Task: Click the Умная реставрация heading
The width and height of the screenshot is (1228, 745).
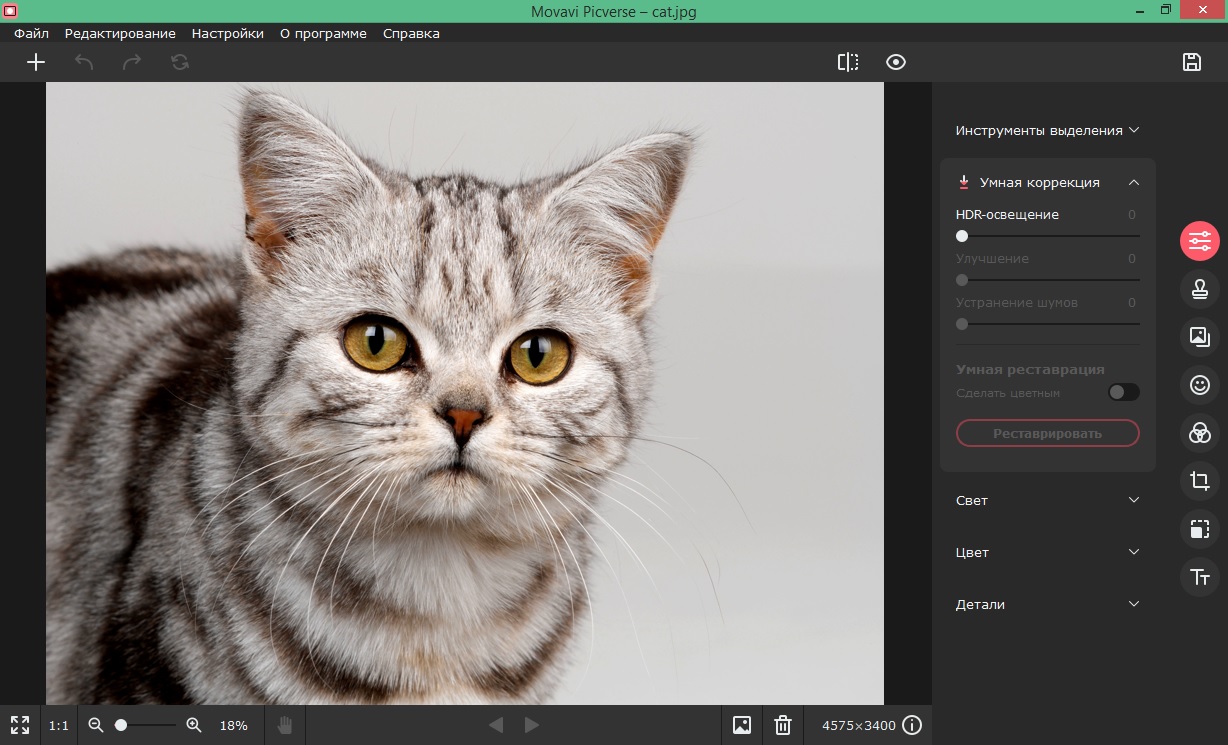Action: (1030, 369)
